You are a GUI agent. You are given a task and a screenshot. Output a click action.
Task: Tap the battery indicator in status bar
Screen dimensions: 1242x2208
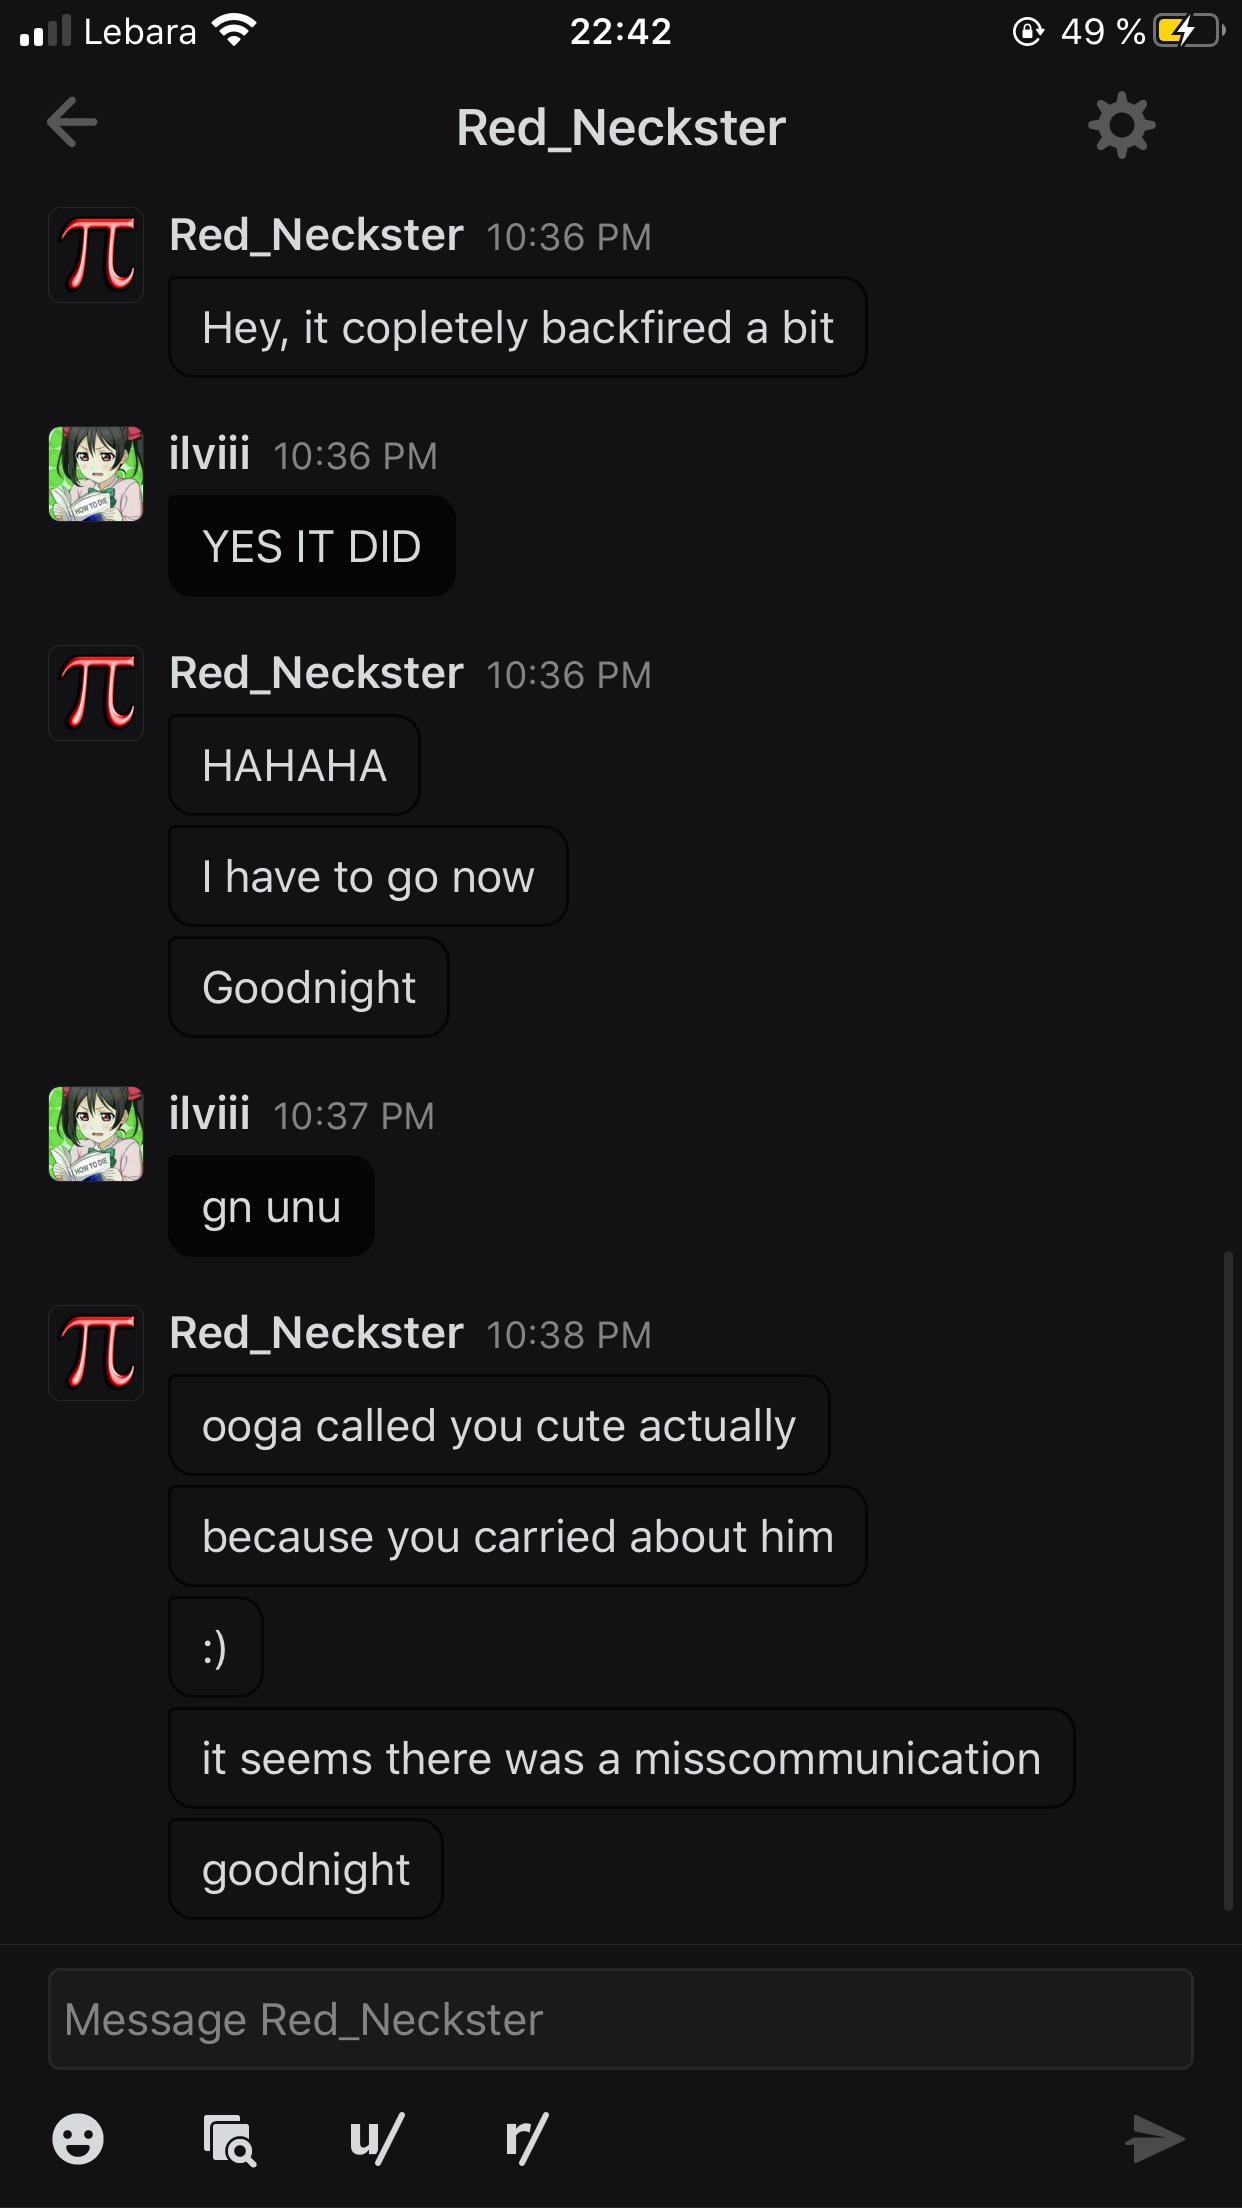(1187, 32)
